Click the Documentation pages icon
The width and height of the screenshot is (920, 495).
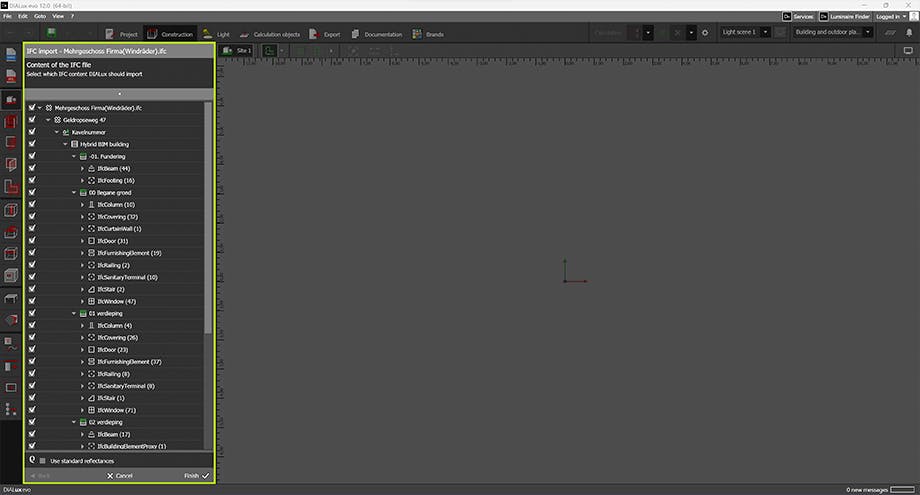[x=355, y=34]
